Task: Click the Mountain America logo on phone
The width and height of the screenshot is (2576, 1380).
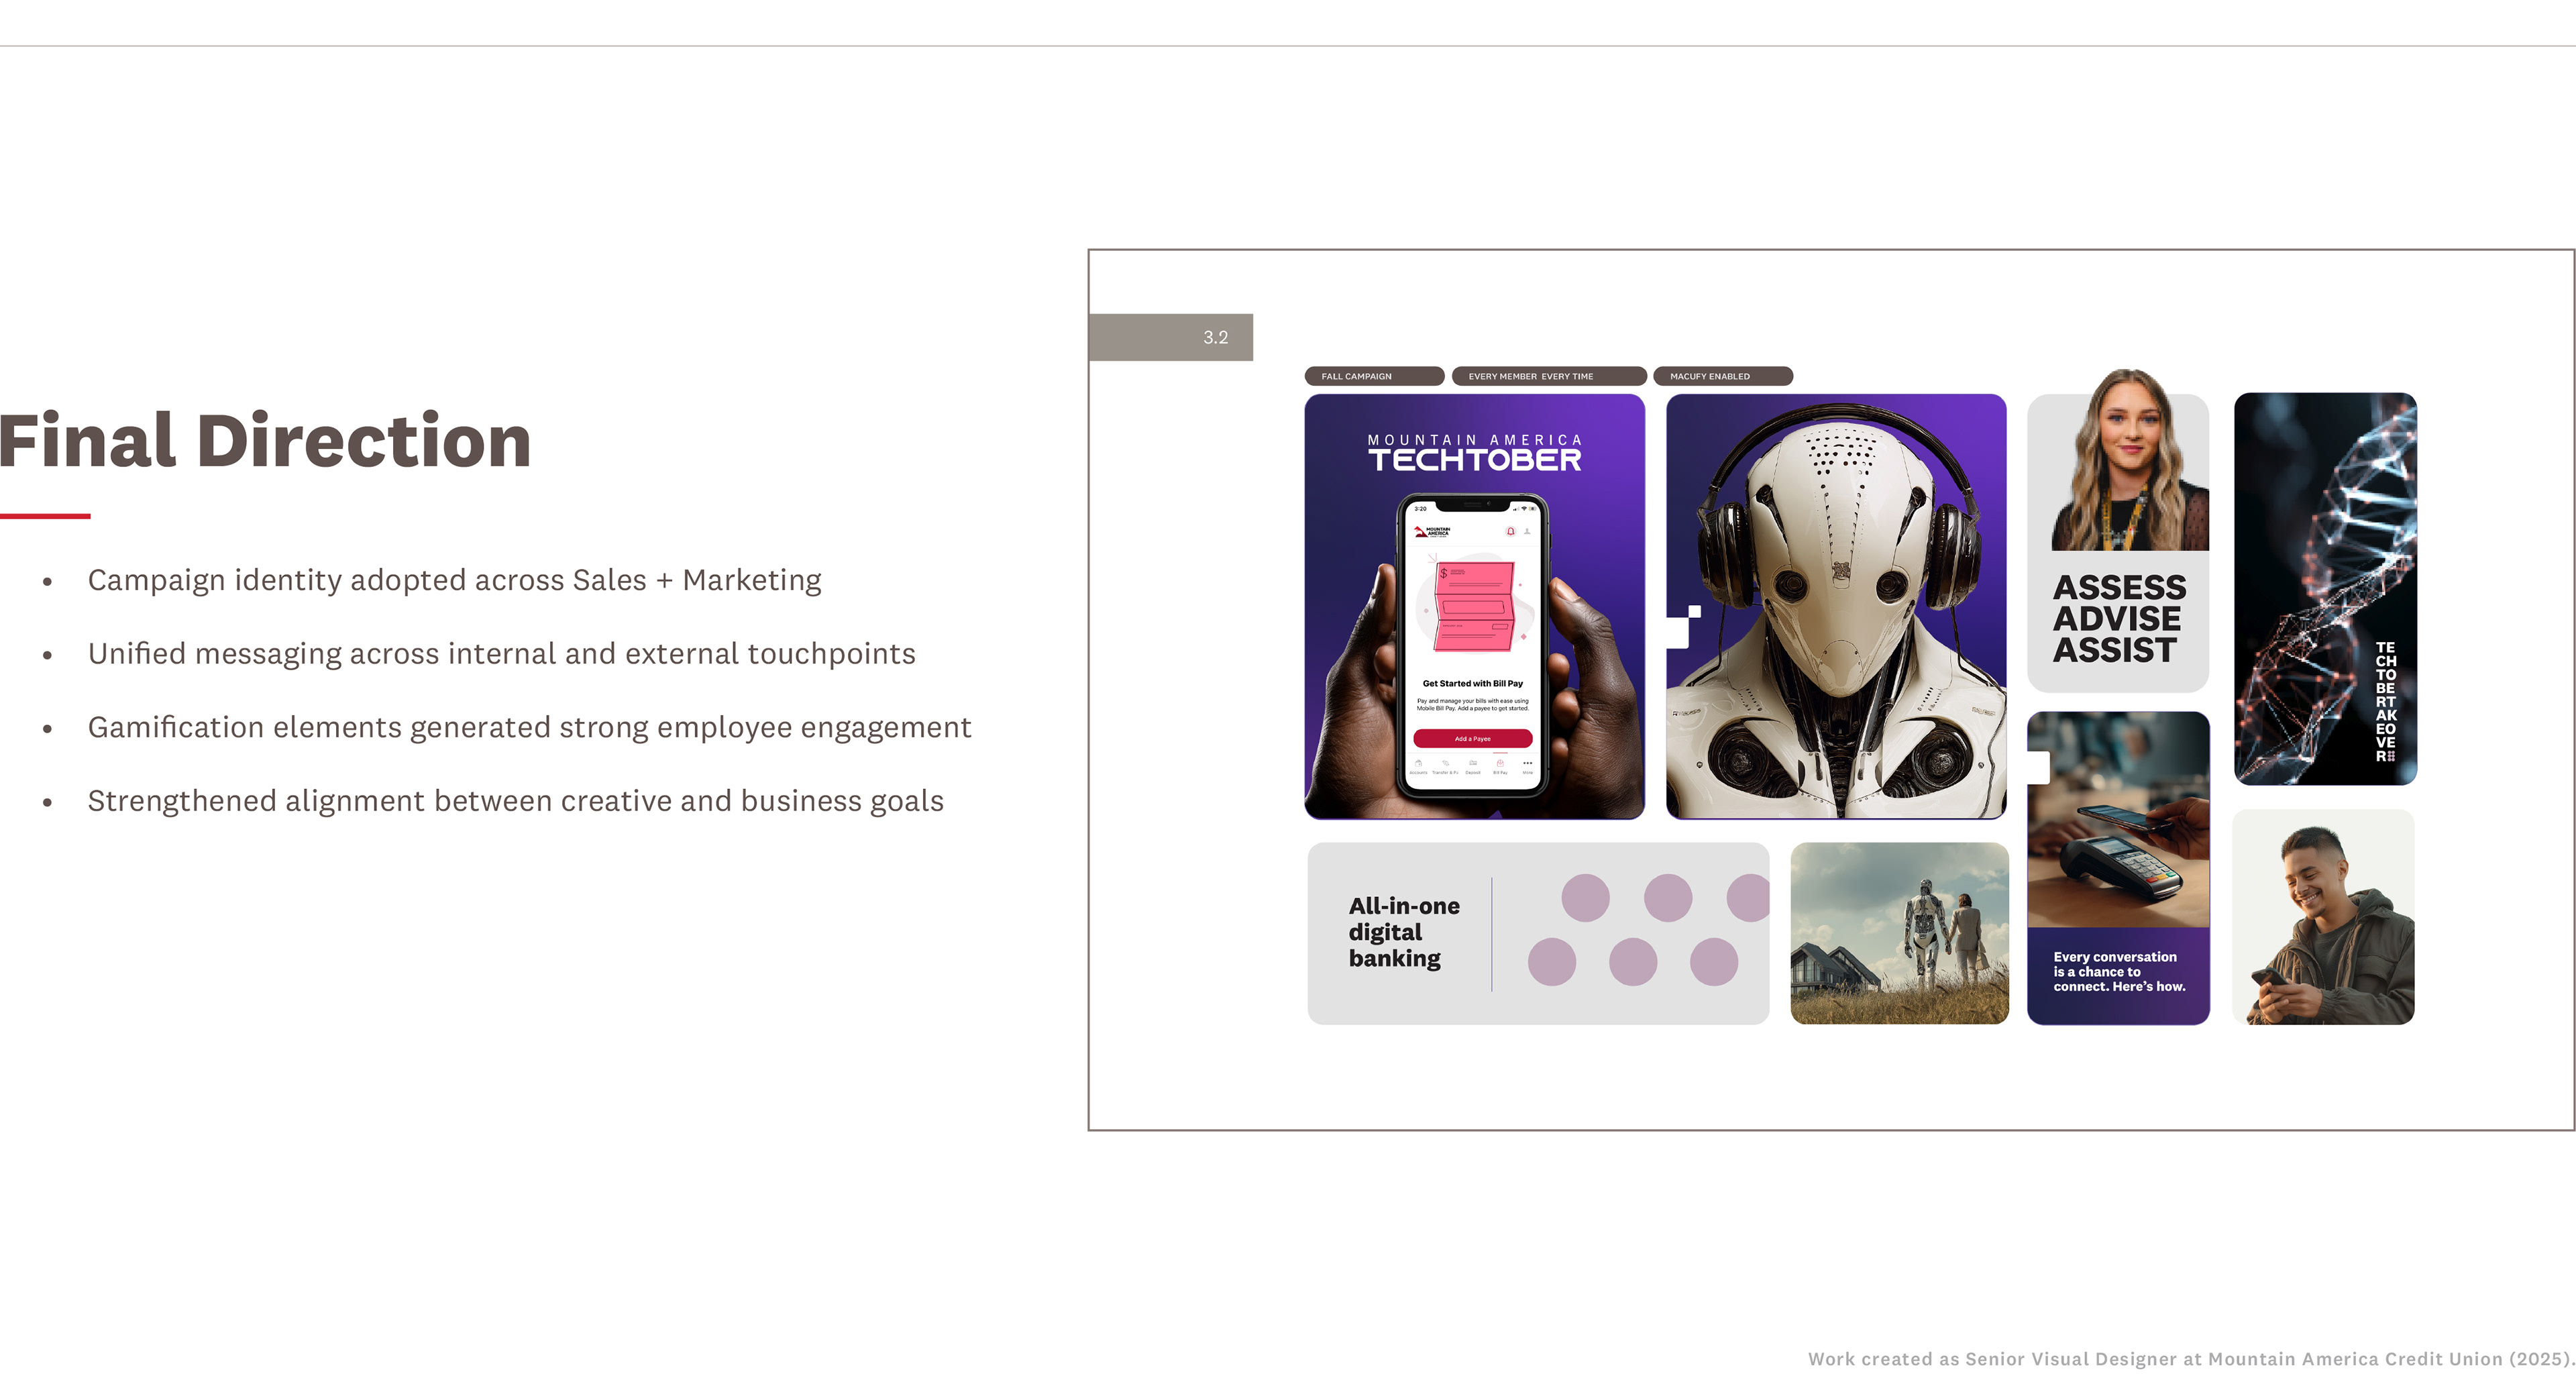Action: (x=1432, y=532)
